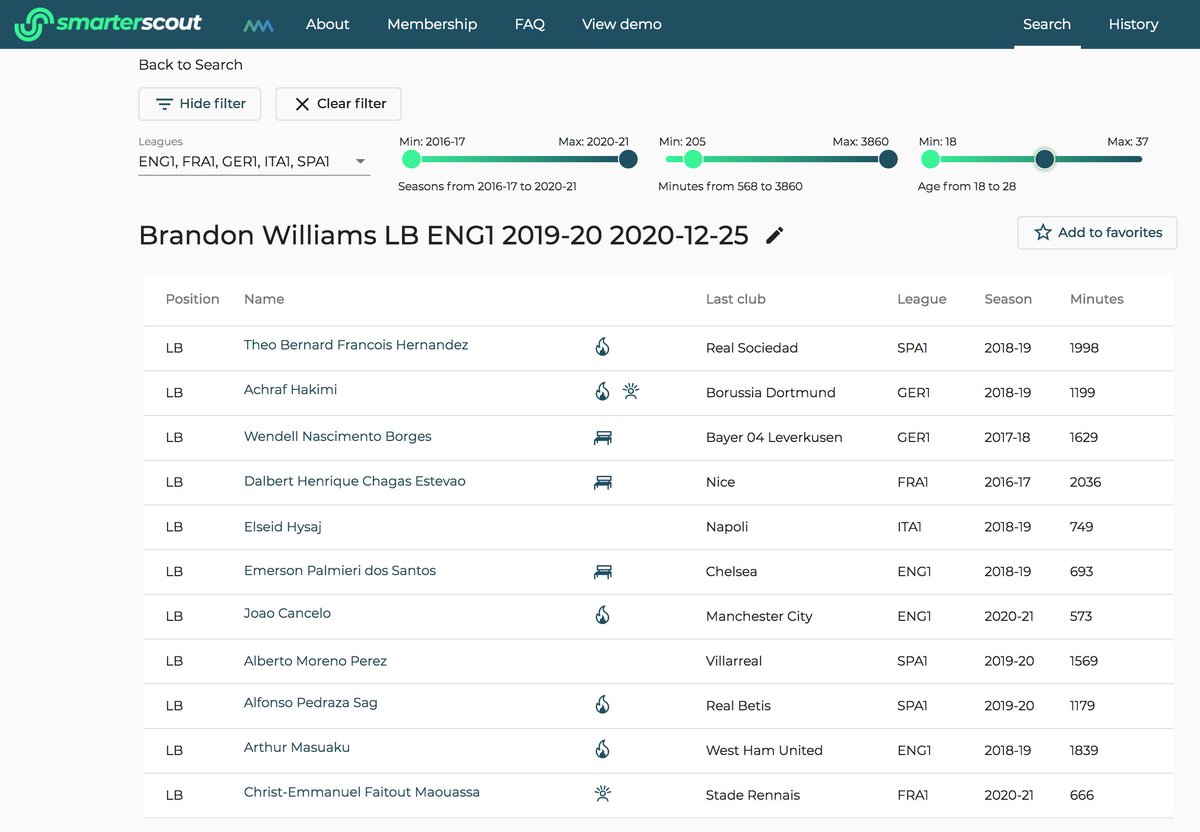The image size is (1200, 832).
Task: Click the Stade Rennais club cell
Action: (x=753, y=795)
